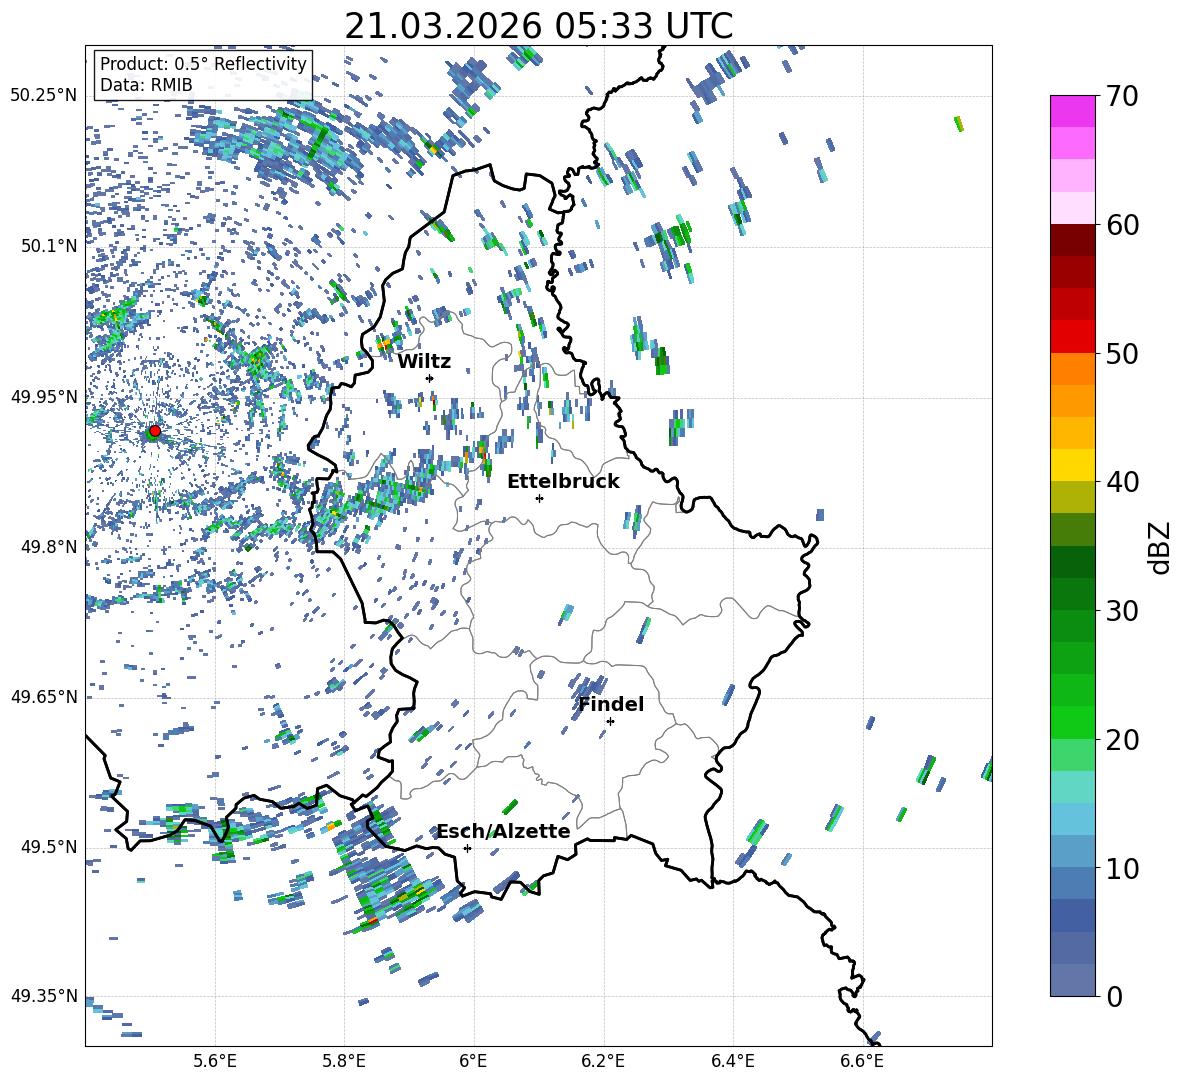Click the colorbar tick label 50
Viewport: 1184px width, 1081px height.
(1122, 354)
